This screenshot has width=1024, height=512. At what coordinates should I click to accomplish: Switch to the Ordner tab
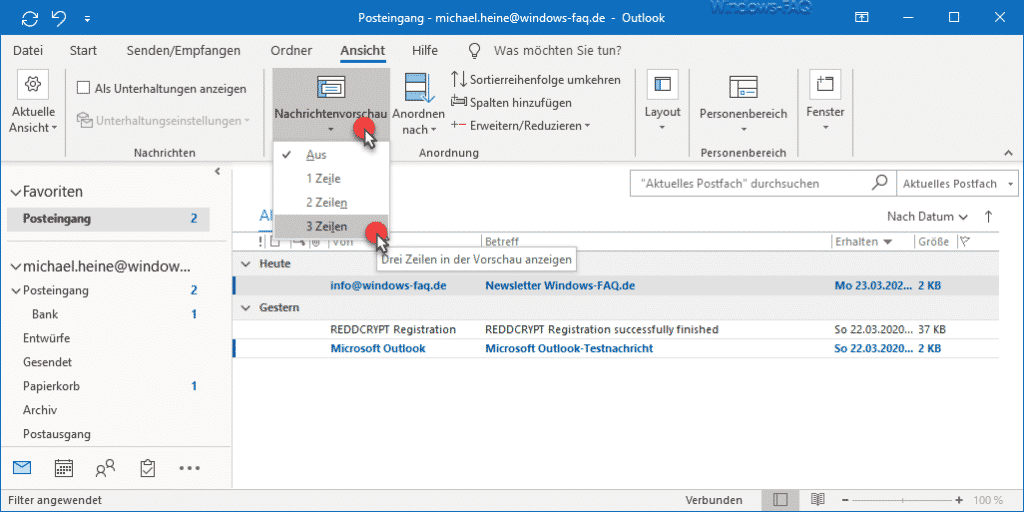coord(291,50)
